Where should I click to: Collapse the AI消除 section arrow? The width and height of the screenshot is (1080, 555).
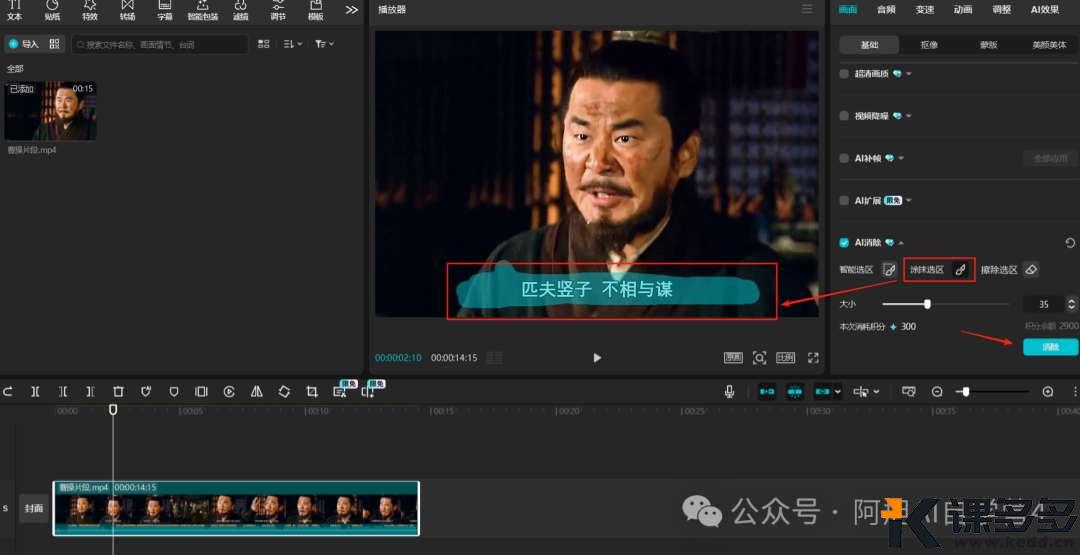(x=901, y=243)
